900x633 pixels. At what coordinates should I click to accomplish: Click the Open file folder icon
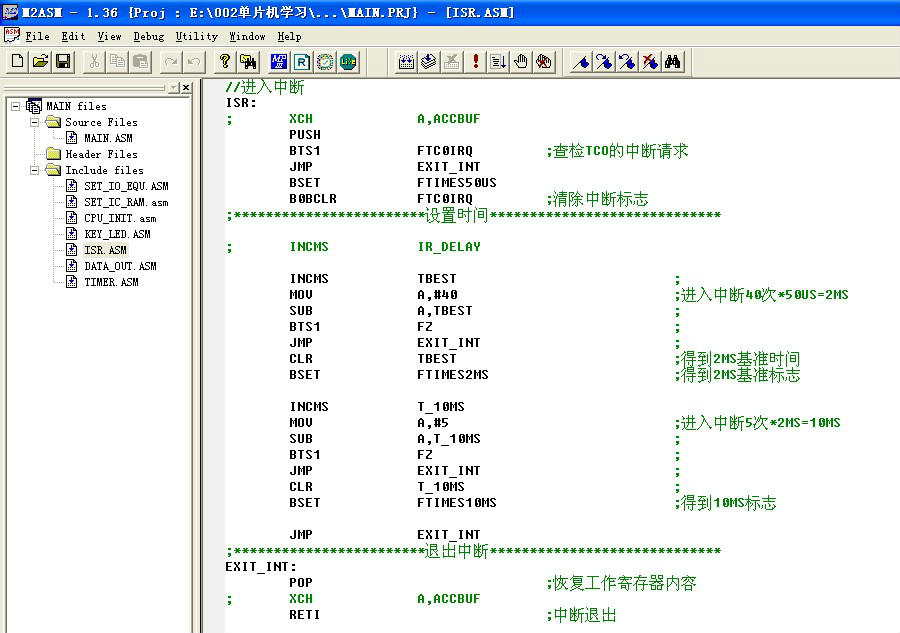tap(40, 62)
